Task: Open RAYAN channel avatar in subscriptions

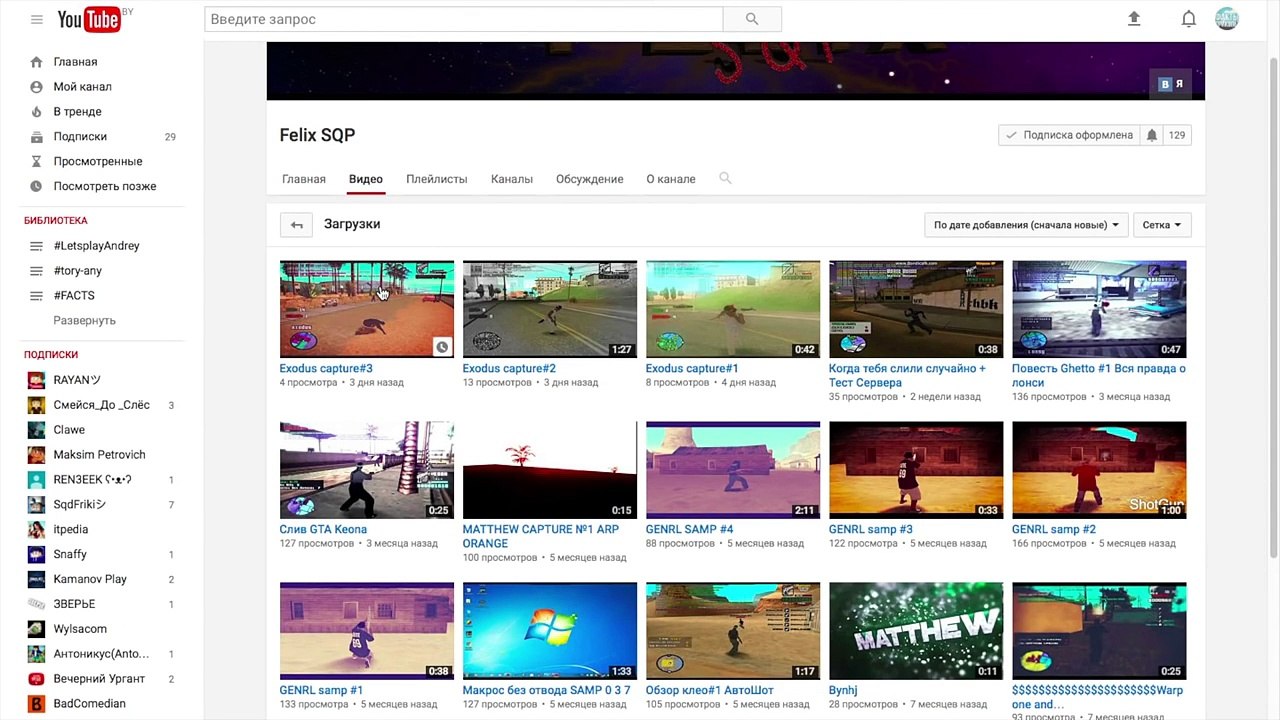Action: tap(36, 380)
